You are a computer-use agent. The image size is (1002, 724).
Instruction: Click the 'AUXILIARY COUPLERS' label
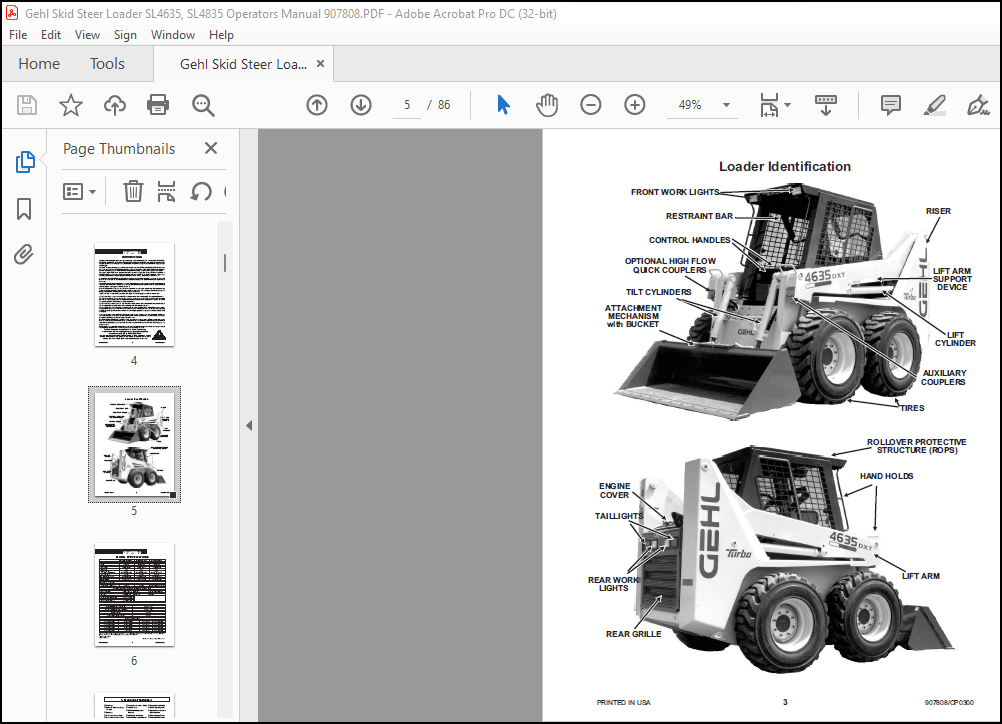[943, 378]
